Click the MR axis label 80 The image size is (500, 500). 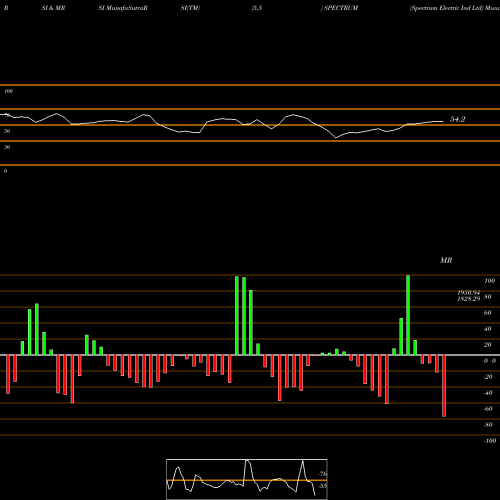pyautogui.click(x=487, y=297)
